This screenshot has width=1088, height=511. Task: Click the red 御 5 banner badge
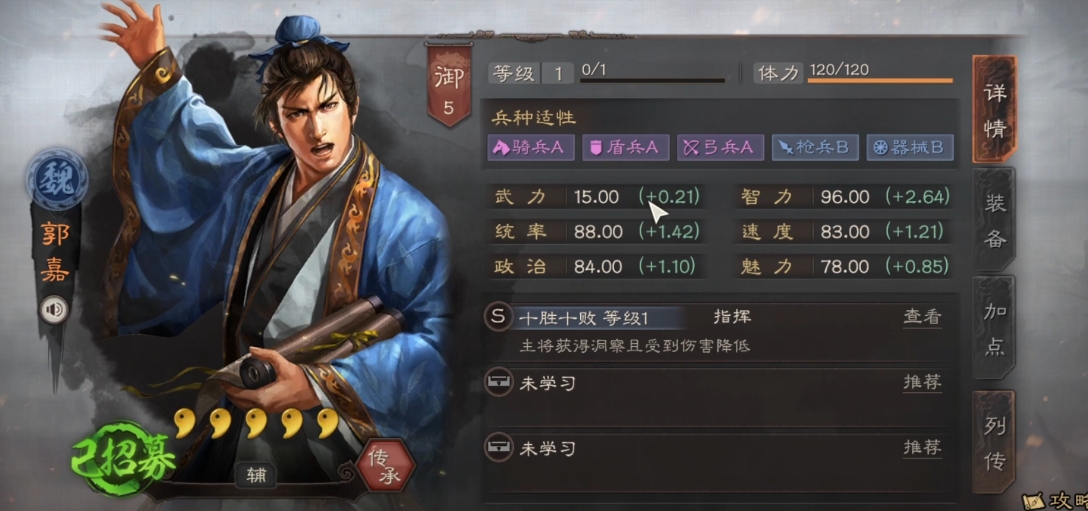click(x=448, y=84)
